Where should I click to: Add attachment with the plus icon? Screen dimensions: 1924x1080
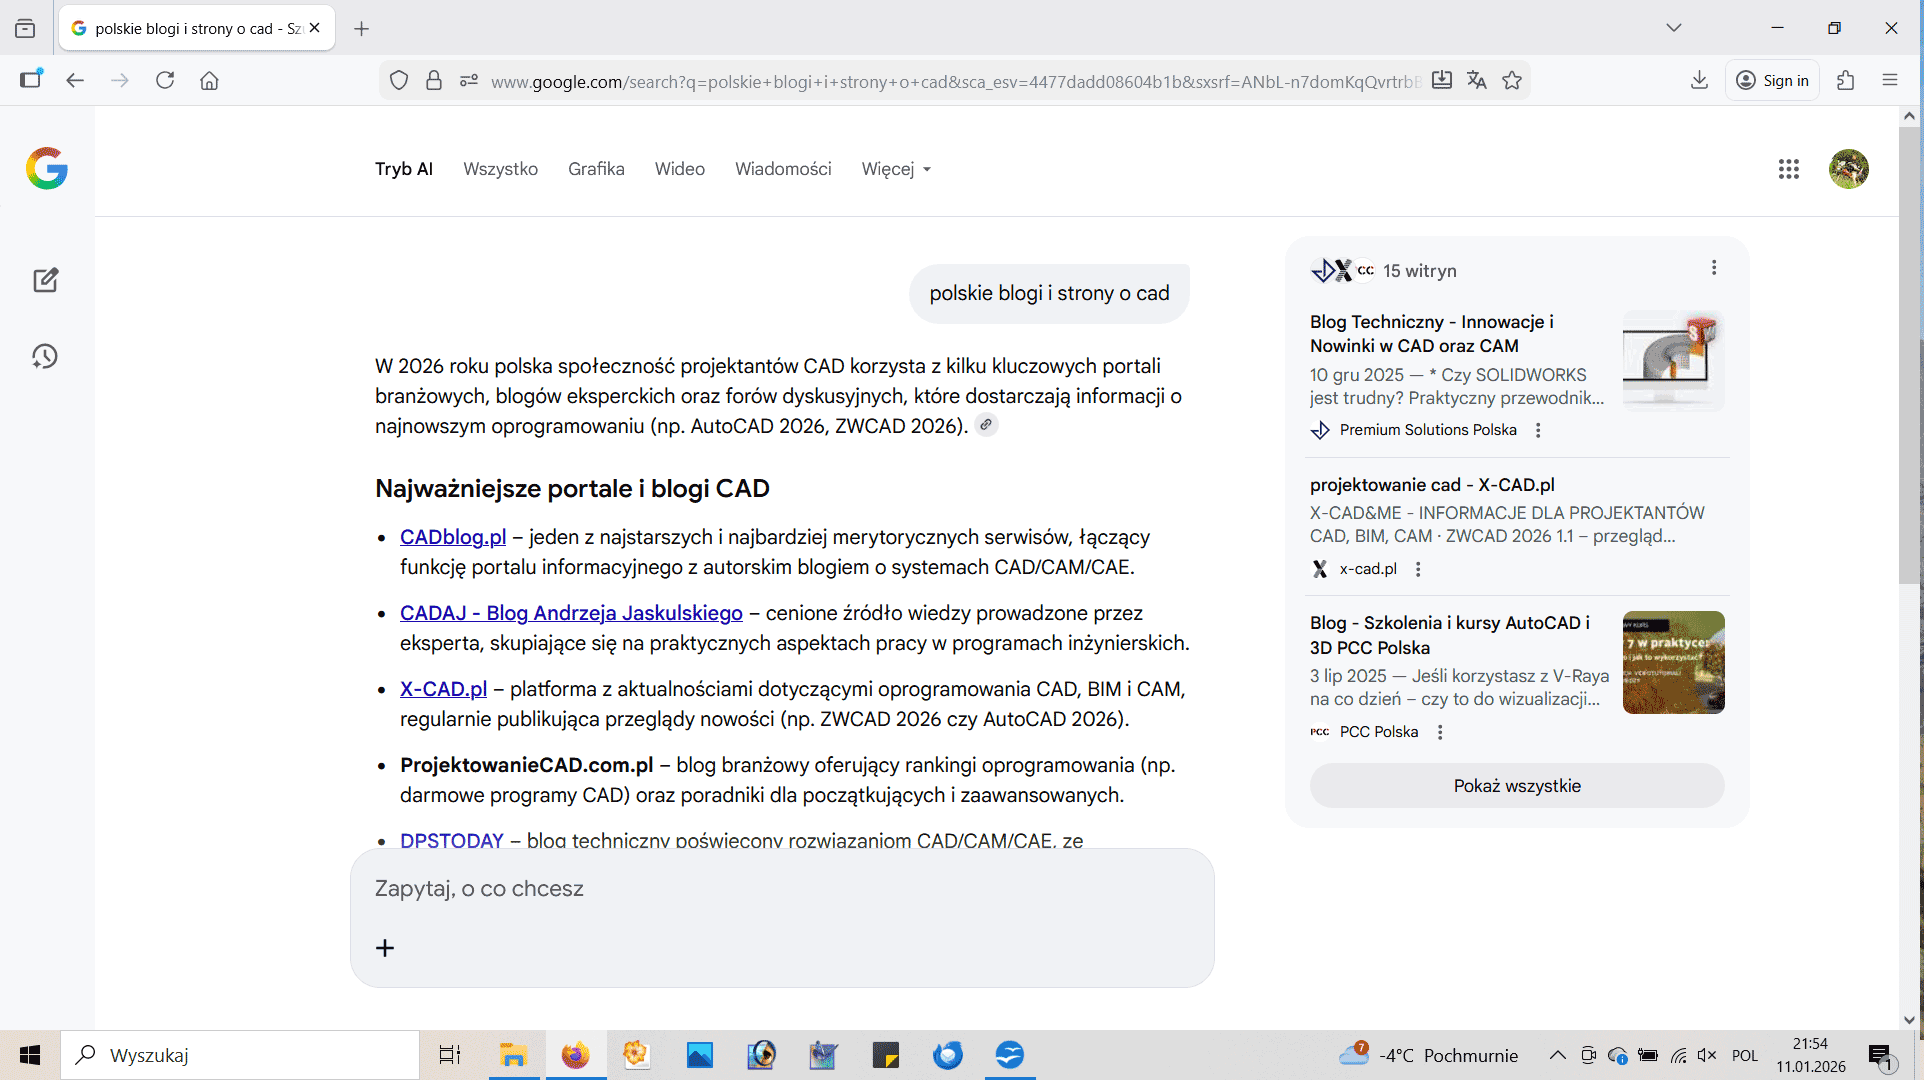(x=385, y=948)
